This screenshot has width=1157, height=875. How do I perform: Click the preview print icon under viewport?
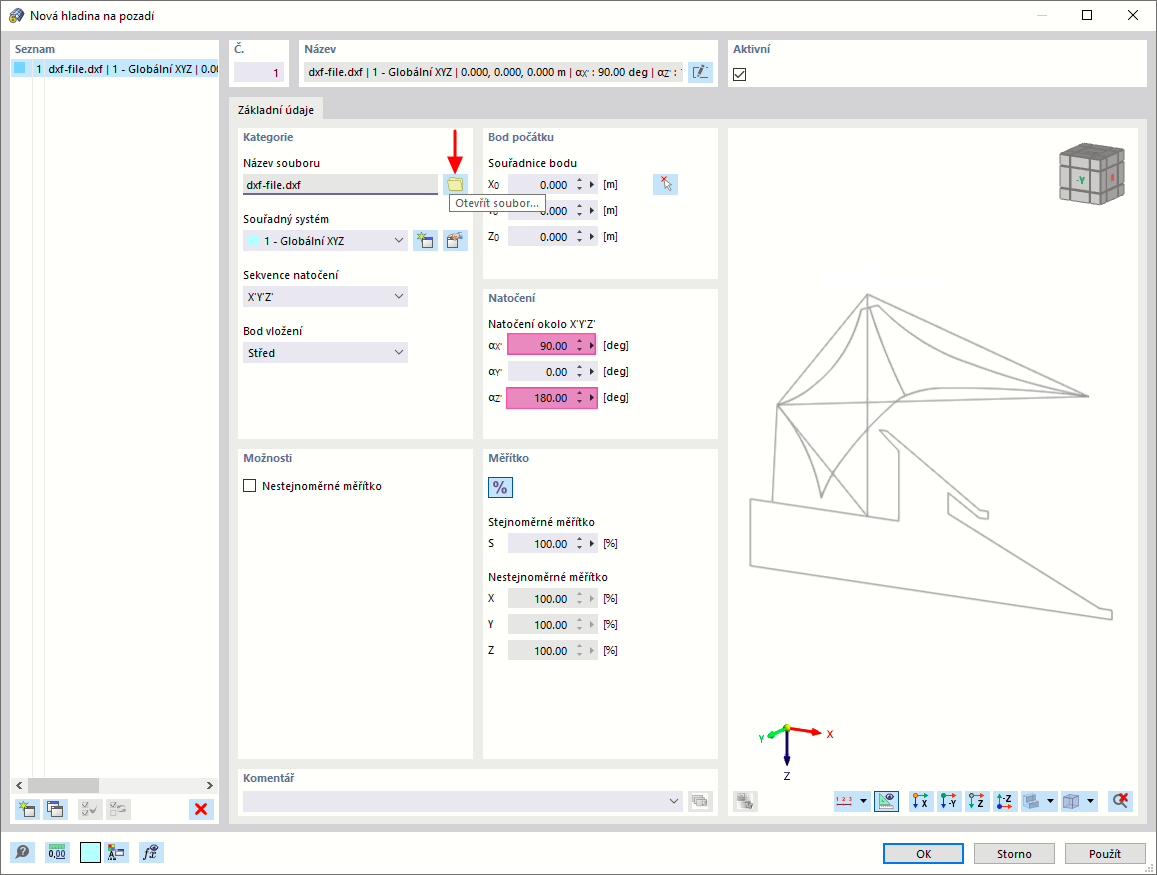745,801
